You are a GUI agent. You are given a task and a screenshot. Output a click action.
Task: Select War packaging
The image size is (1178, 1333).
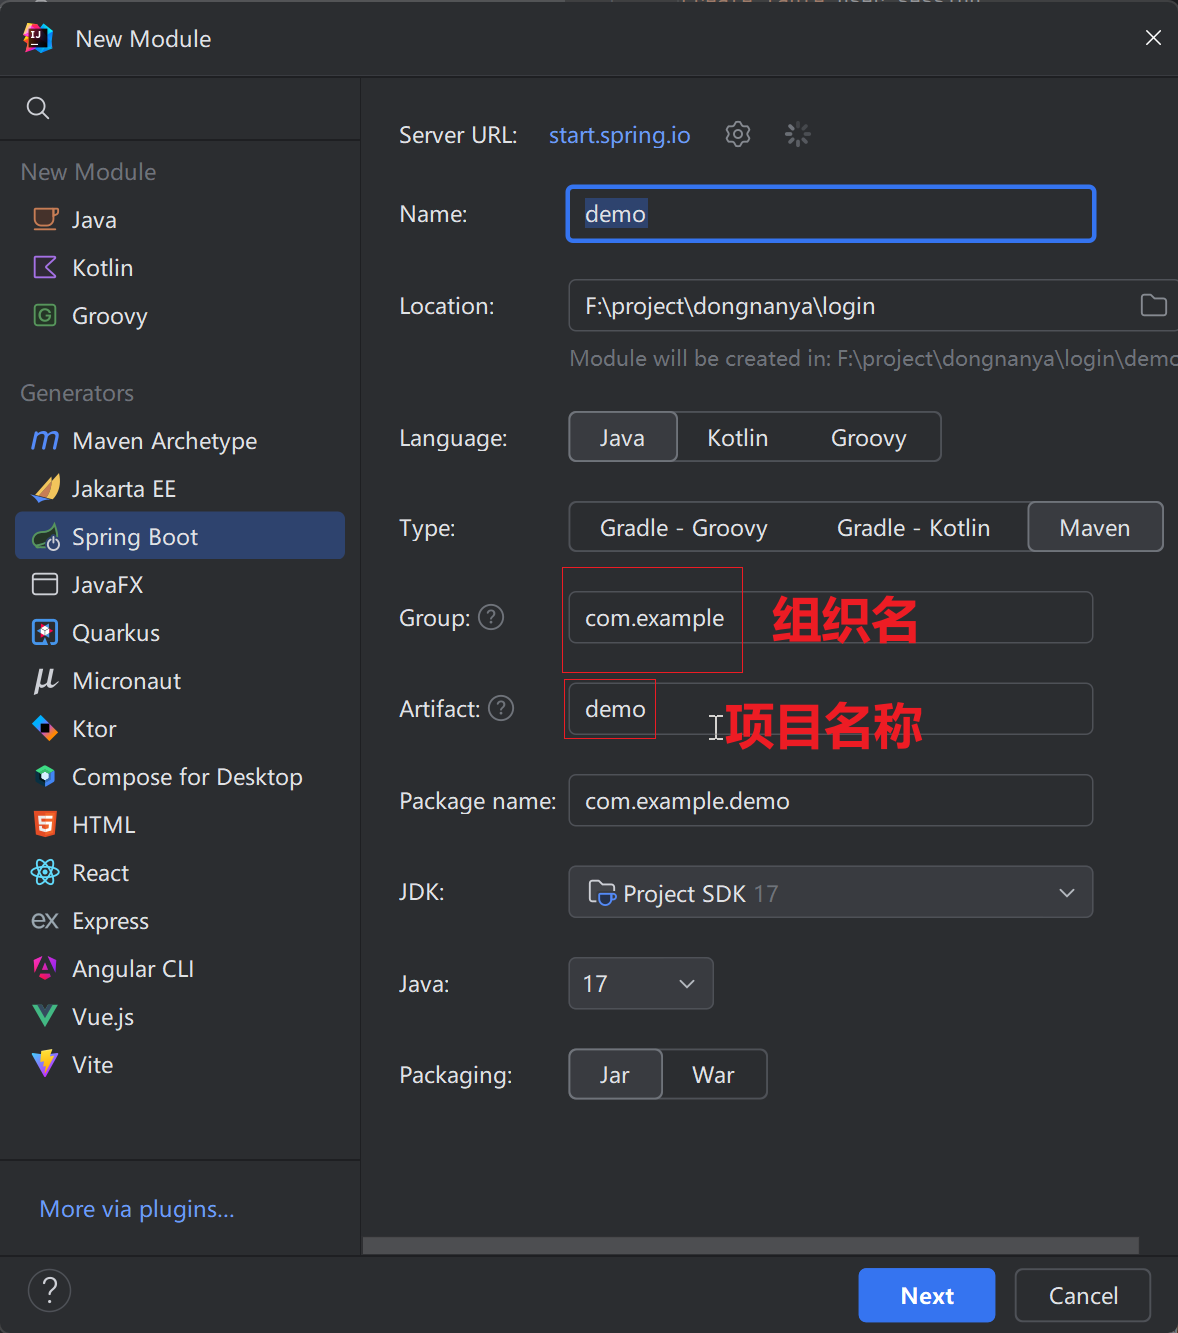coord(714,1074)
